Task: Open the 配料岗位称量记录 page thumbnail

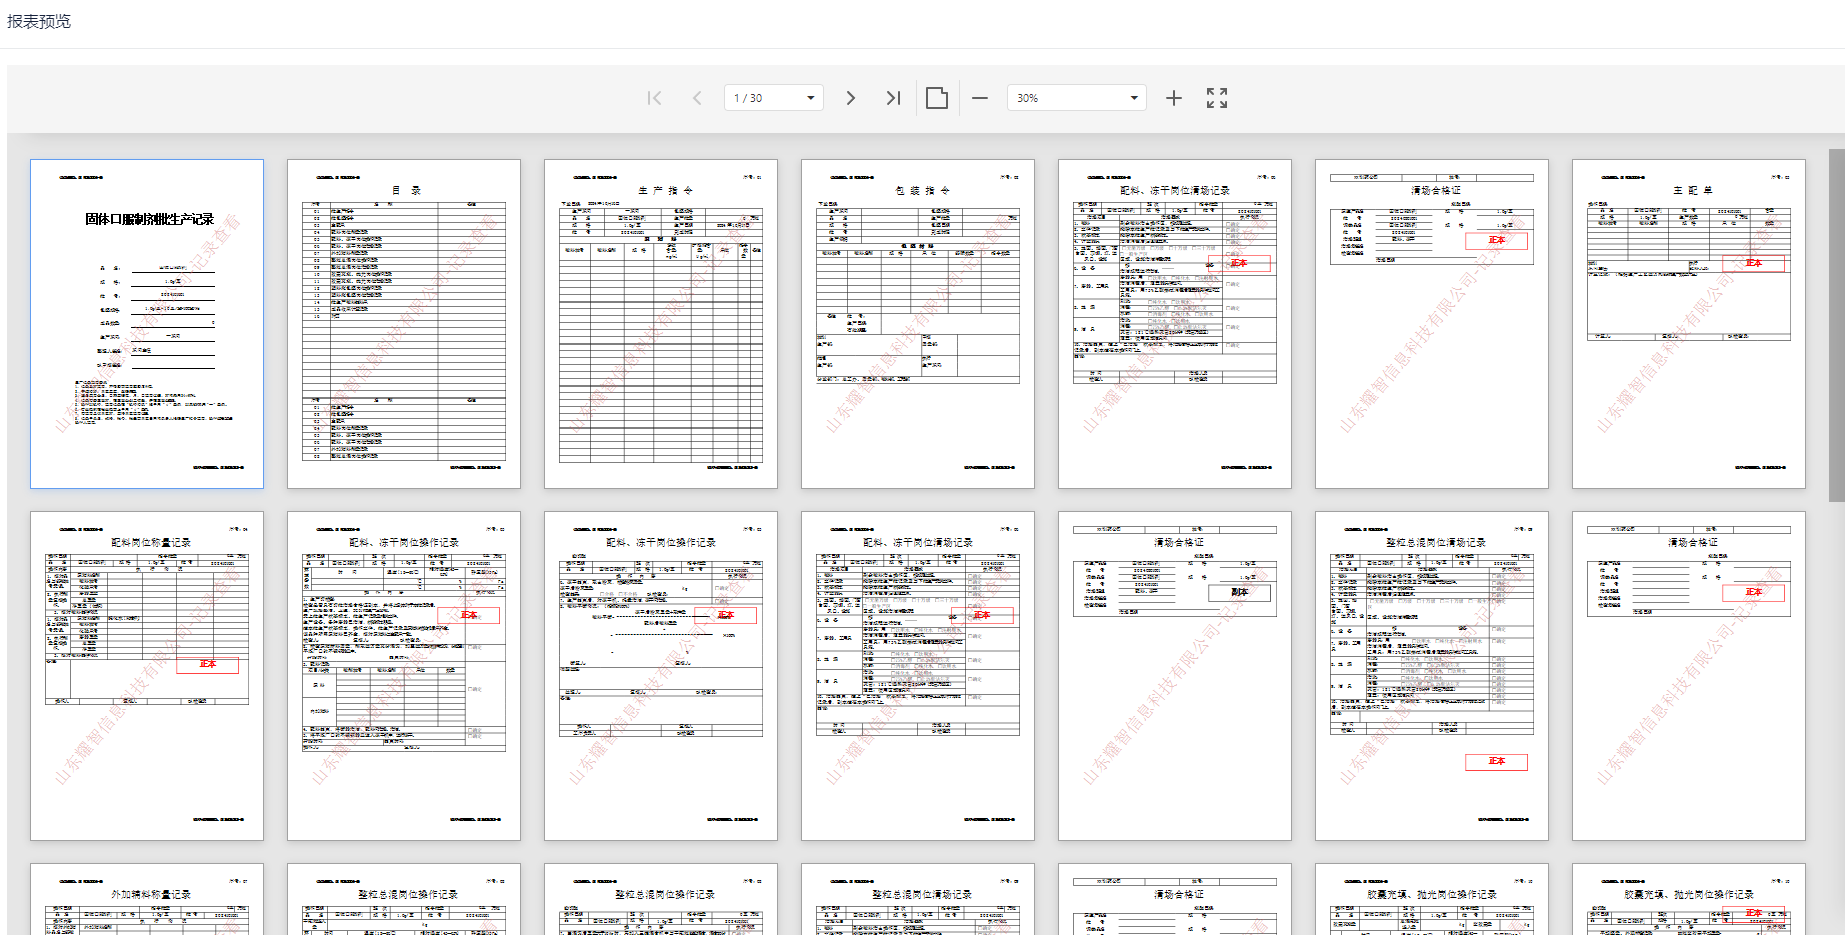Action: click(147, 676)
